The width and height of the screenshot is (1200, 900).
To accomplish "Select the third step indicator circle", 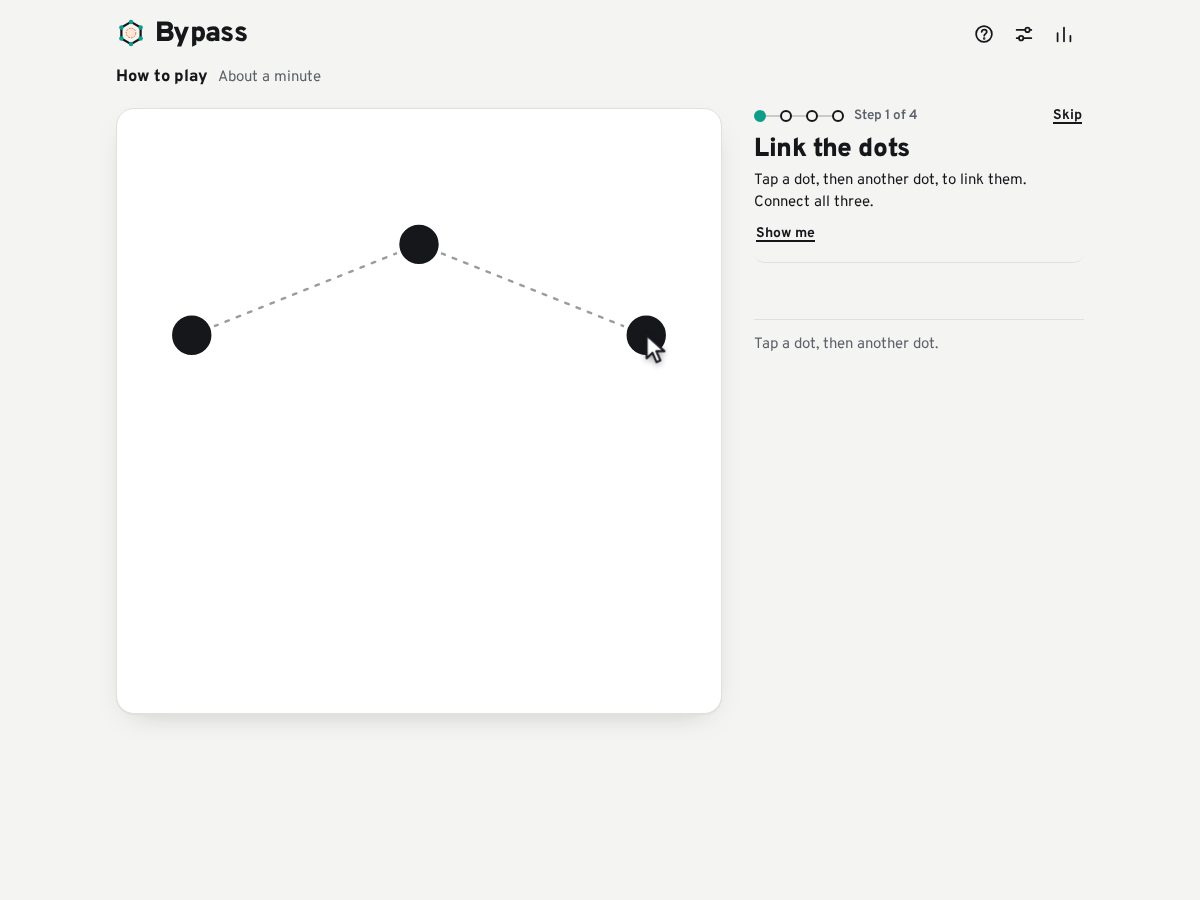I will (812, 116).
